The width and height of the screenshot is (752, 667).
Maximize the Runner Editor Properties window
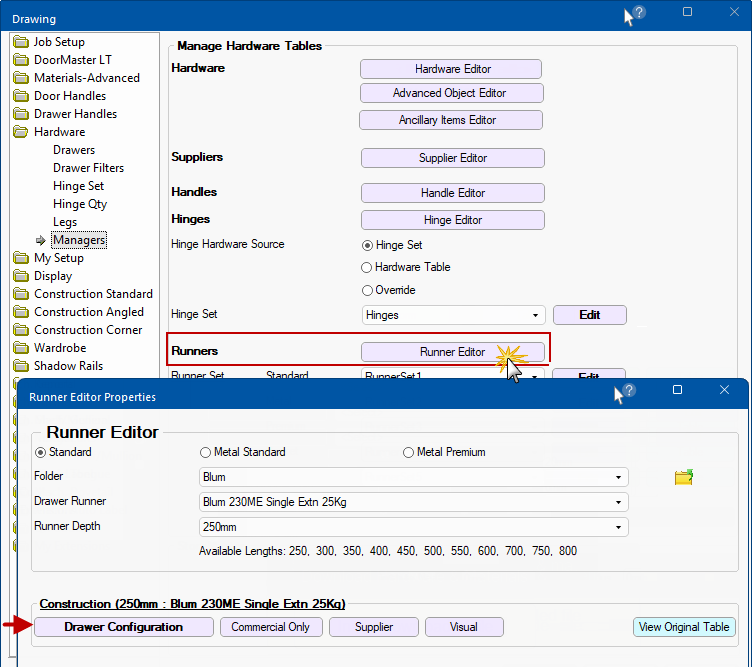677,390
